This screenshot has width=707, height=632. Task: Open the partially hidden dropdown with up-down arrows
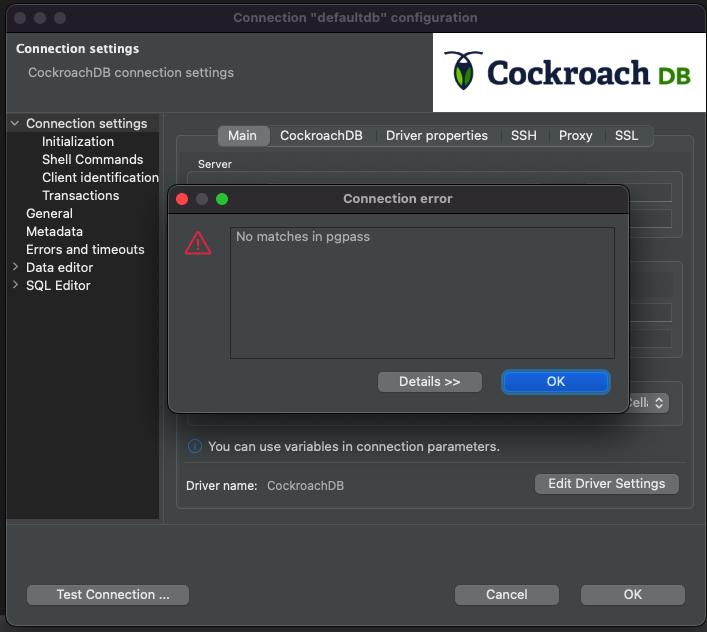coord(648,403)
